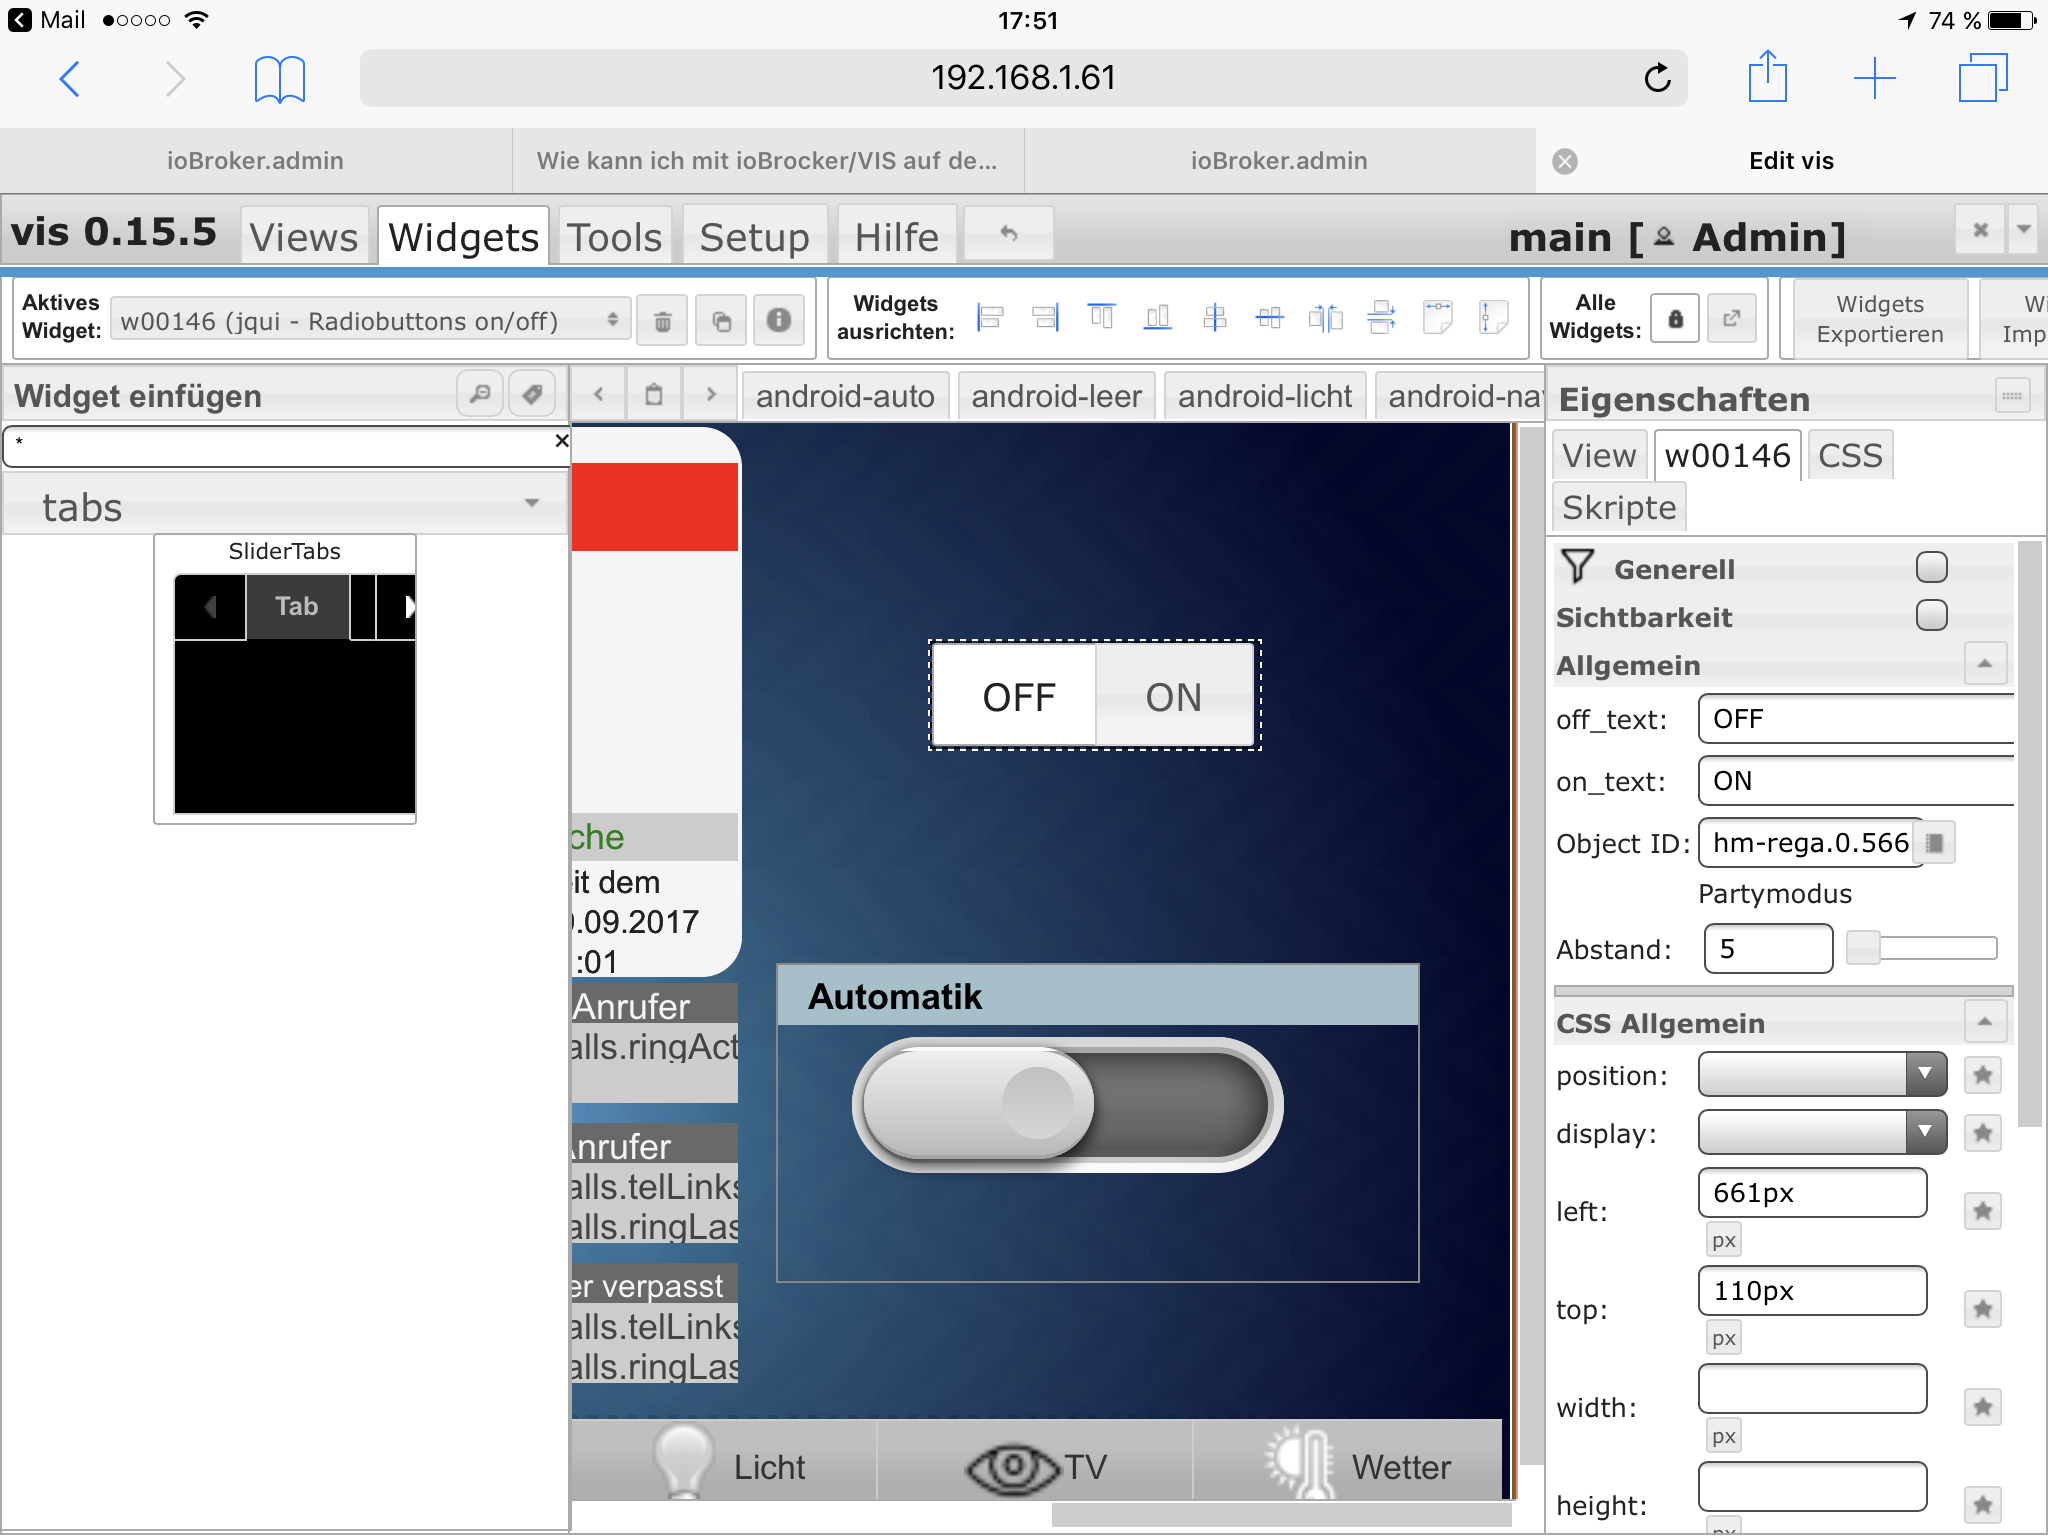Open Object ID selection dialog button
The image size is (2048, 1536).
pyautogui.click(x=1936, y=843)
